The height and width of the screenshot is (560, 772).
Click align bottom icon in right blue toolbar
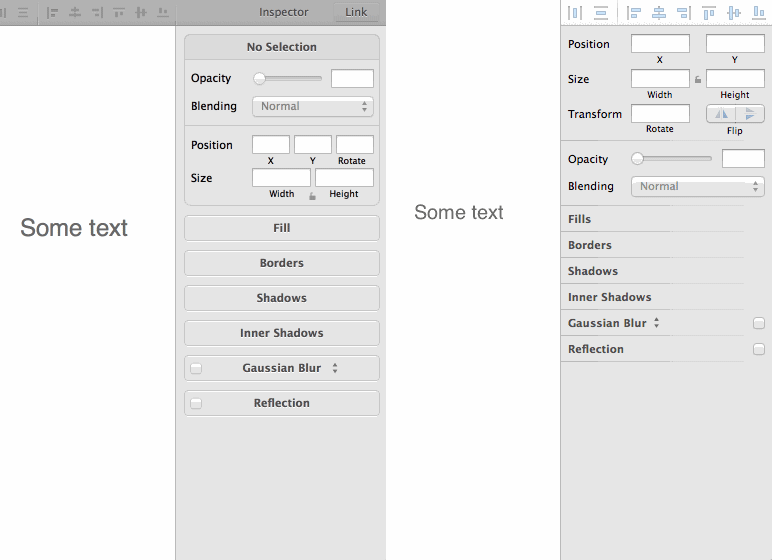759,13
